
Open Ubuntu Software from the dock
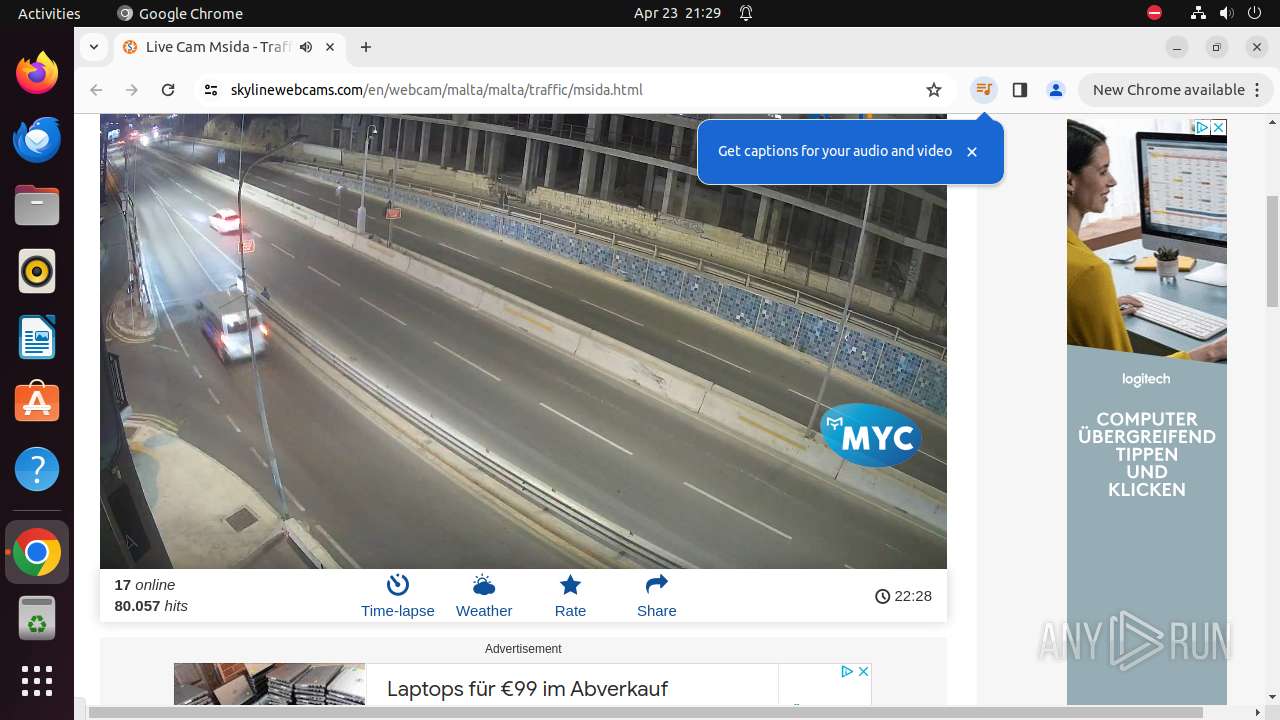37,403
